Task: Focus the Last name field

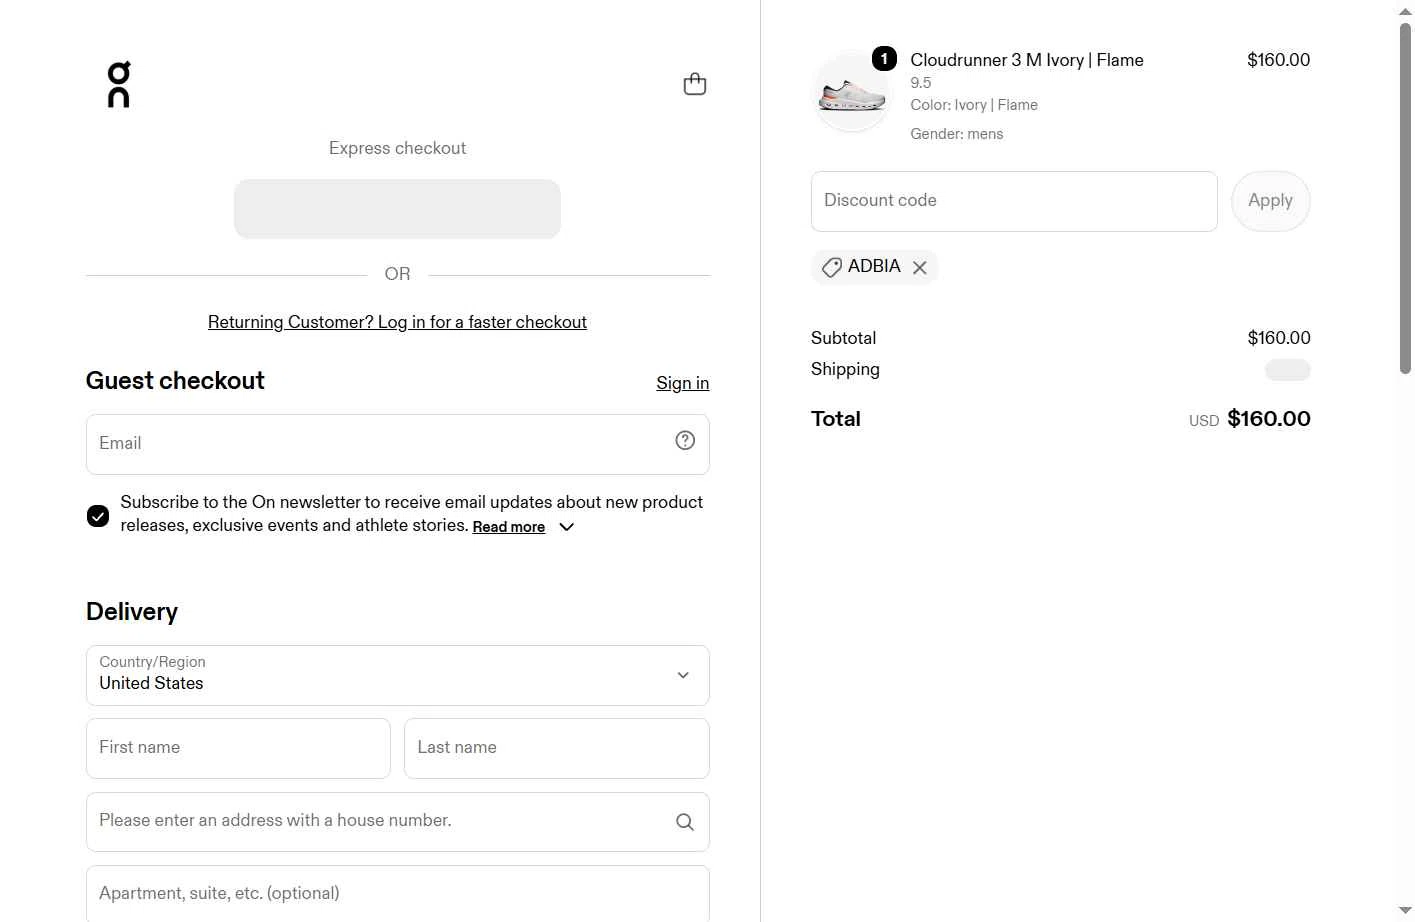Action: point(557,748)
